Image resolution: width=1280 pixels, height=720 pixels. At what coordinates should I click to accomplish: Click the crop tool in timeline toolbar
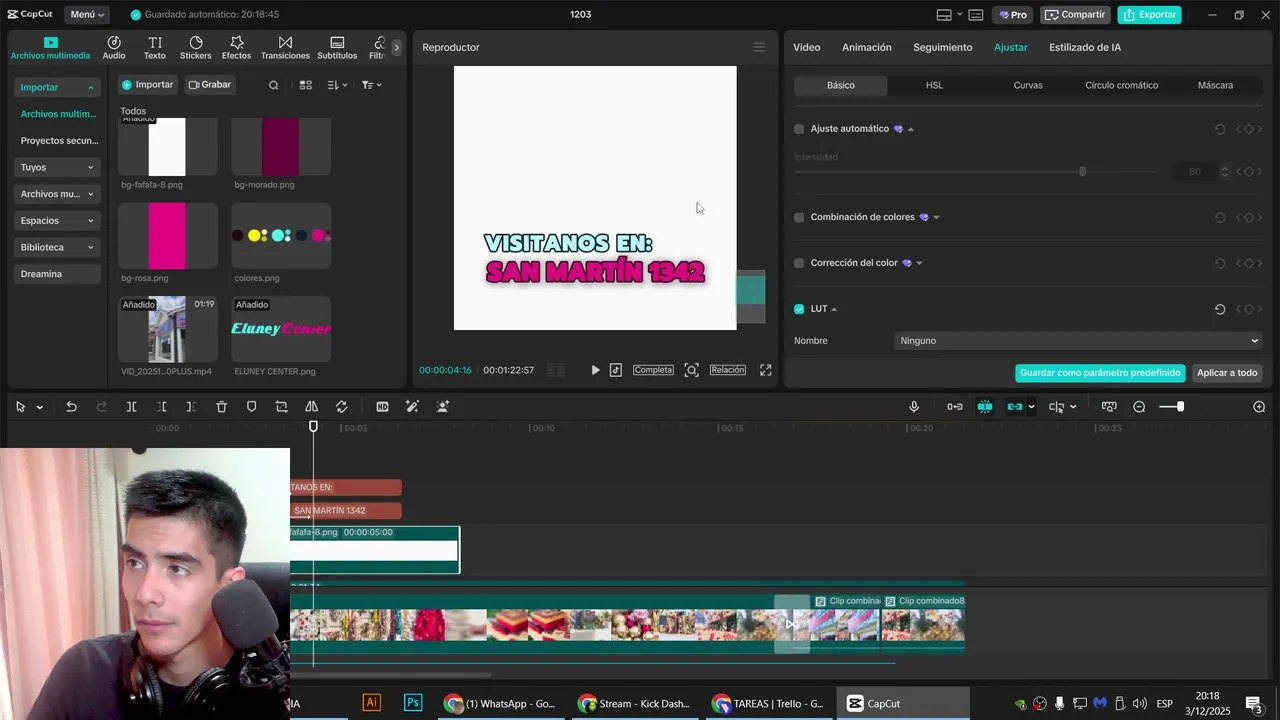[281, 407]
